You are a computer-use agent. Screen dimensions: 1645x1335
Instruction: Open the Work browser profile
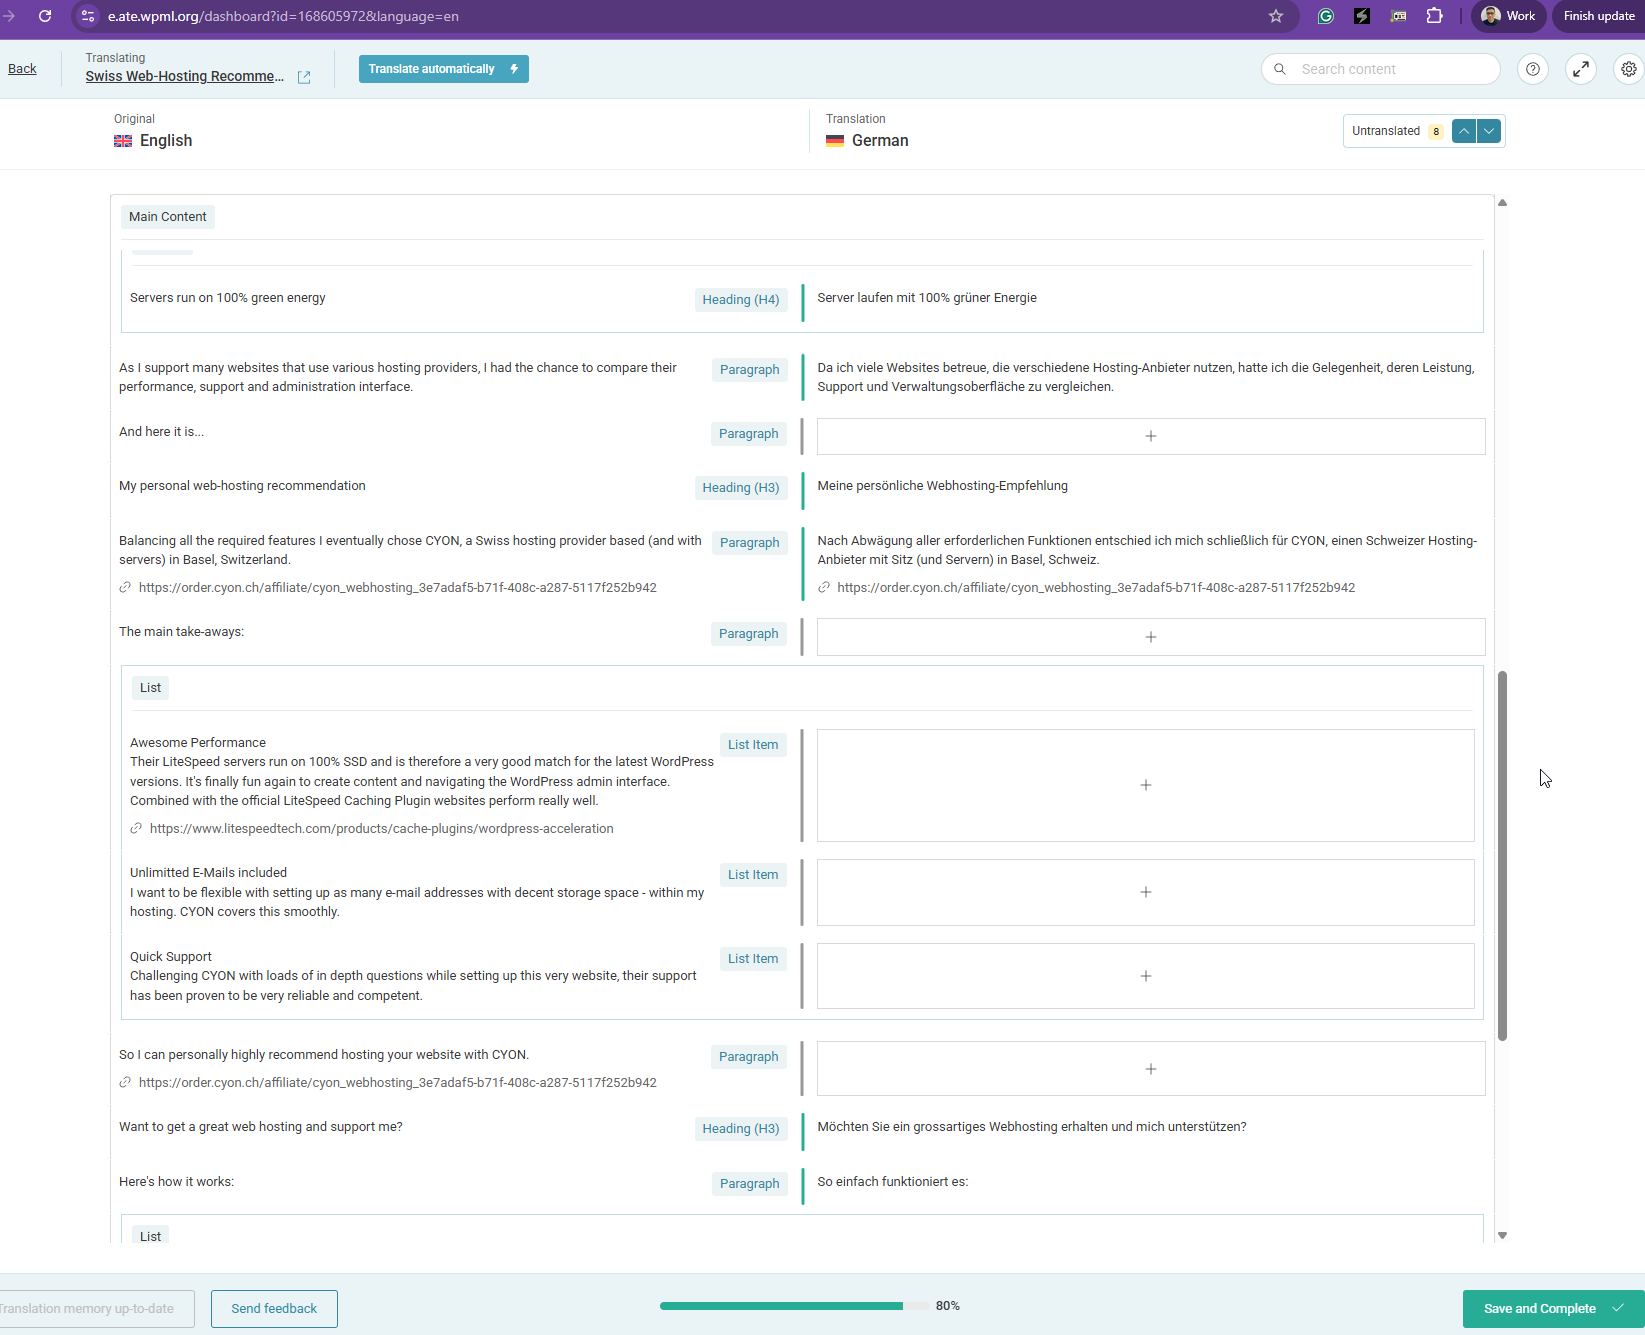point(1508,16)
